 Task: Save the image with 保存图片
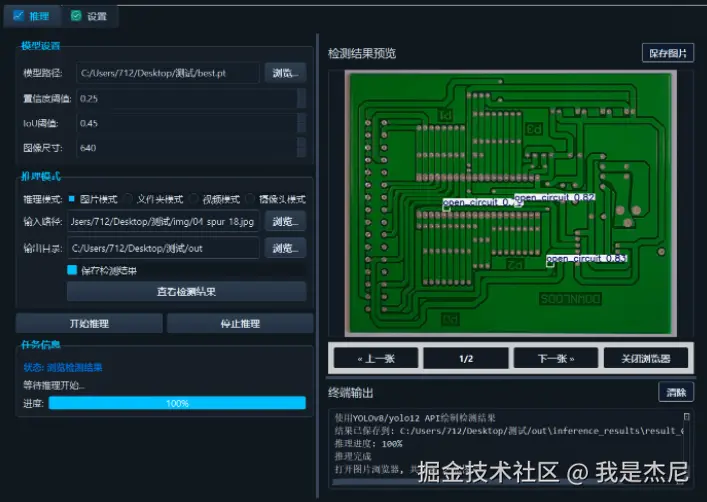pyautogui.click(x=668, y=53)
